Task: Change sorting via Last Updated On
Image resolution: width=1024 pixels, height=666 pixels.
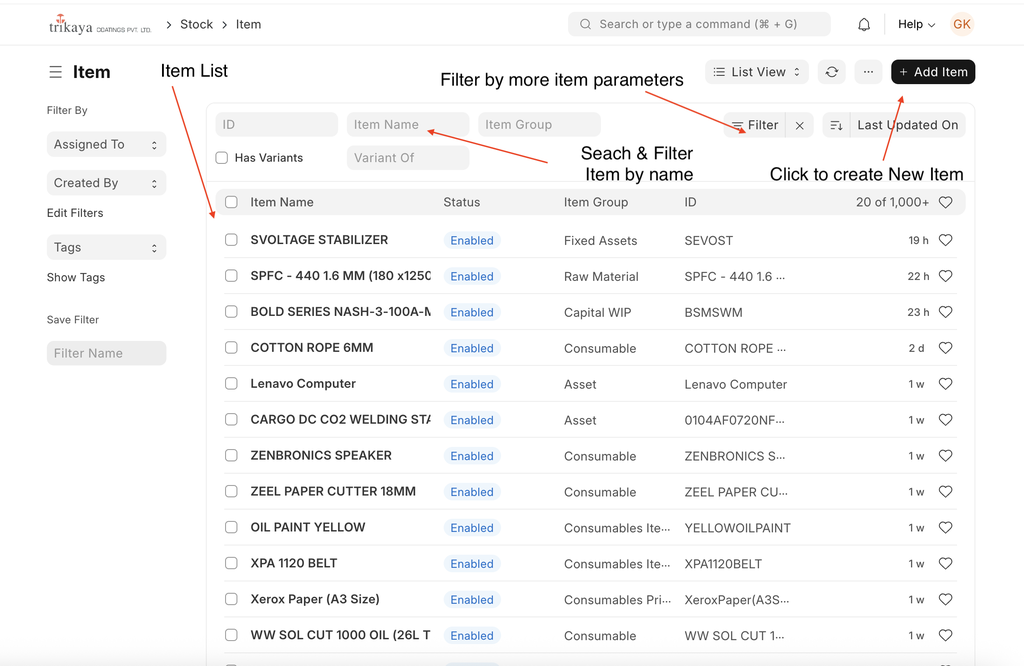Action: [908, 125]
